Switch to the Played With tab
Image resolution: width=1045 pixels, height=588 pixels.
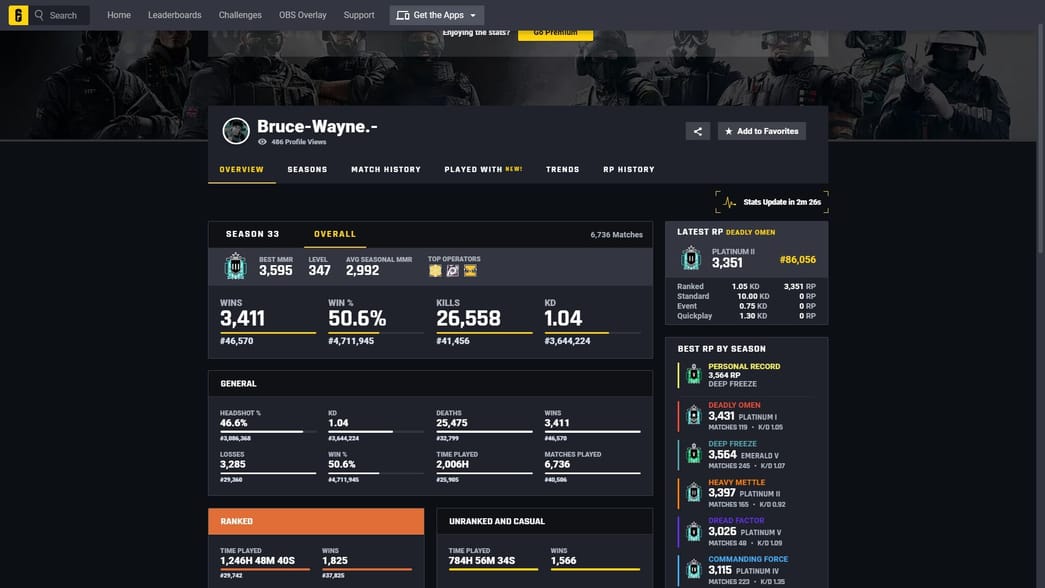(x=472, y=169)
